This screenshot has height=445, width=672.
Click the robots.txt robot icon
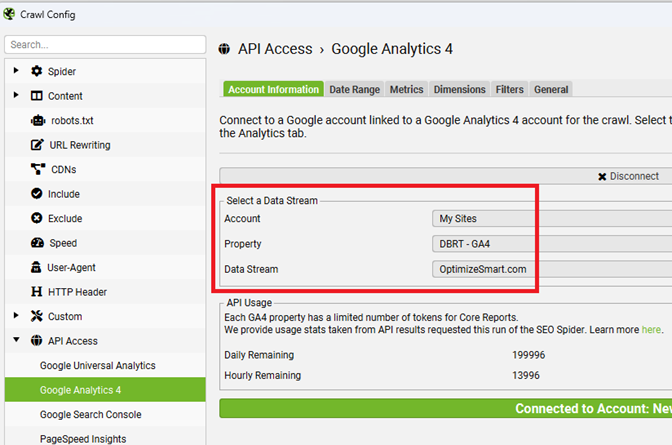(x=38, y=120)
